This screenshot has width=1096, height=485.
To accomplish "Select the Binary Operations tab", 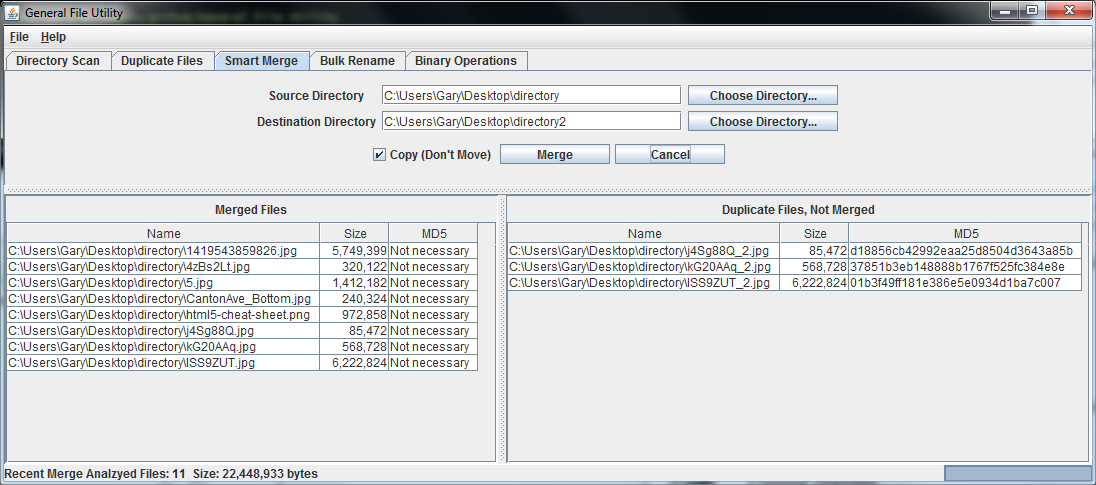I will point(466,61).
